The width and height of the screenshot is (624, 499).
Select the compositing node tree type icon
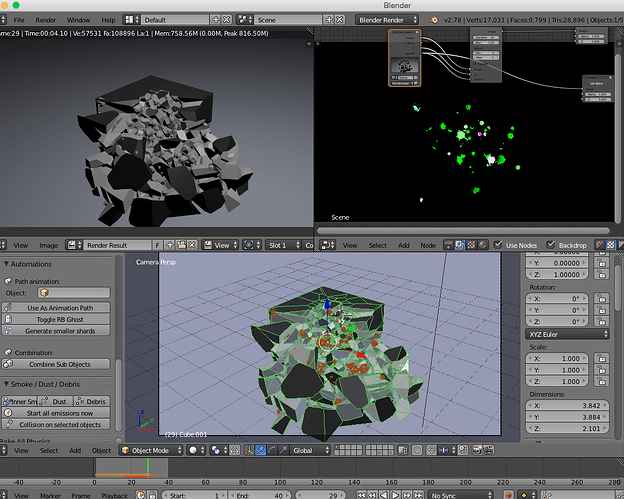tap(460, 245)
